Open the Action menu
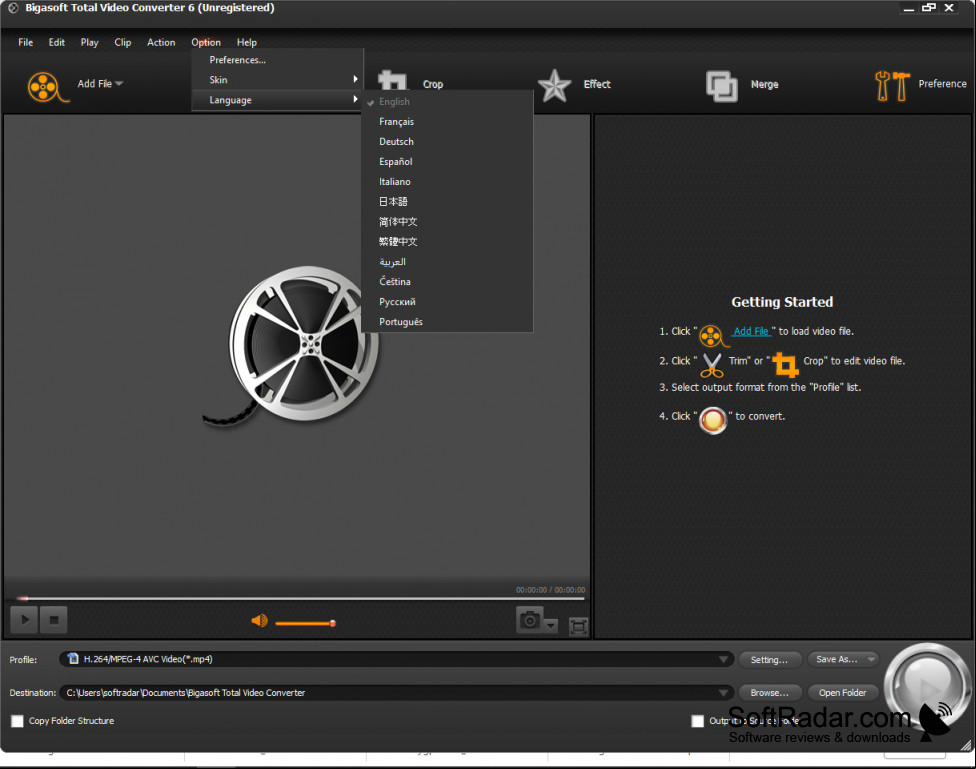Screen dimensions: 976x769 [x=161, y=42]
